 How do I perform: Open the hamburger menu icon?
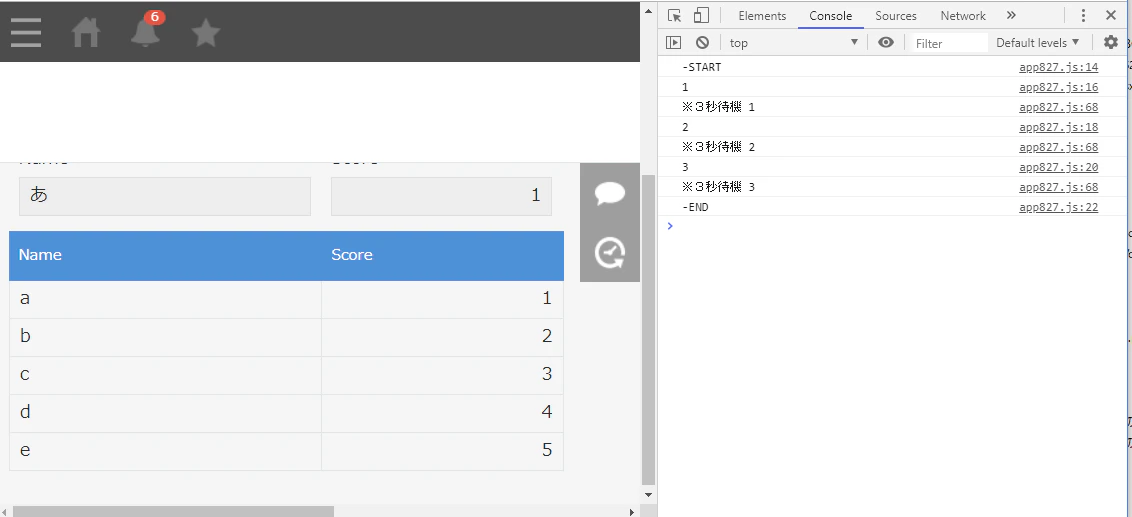coord(26,32)
